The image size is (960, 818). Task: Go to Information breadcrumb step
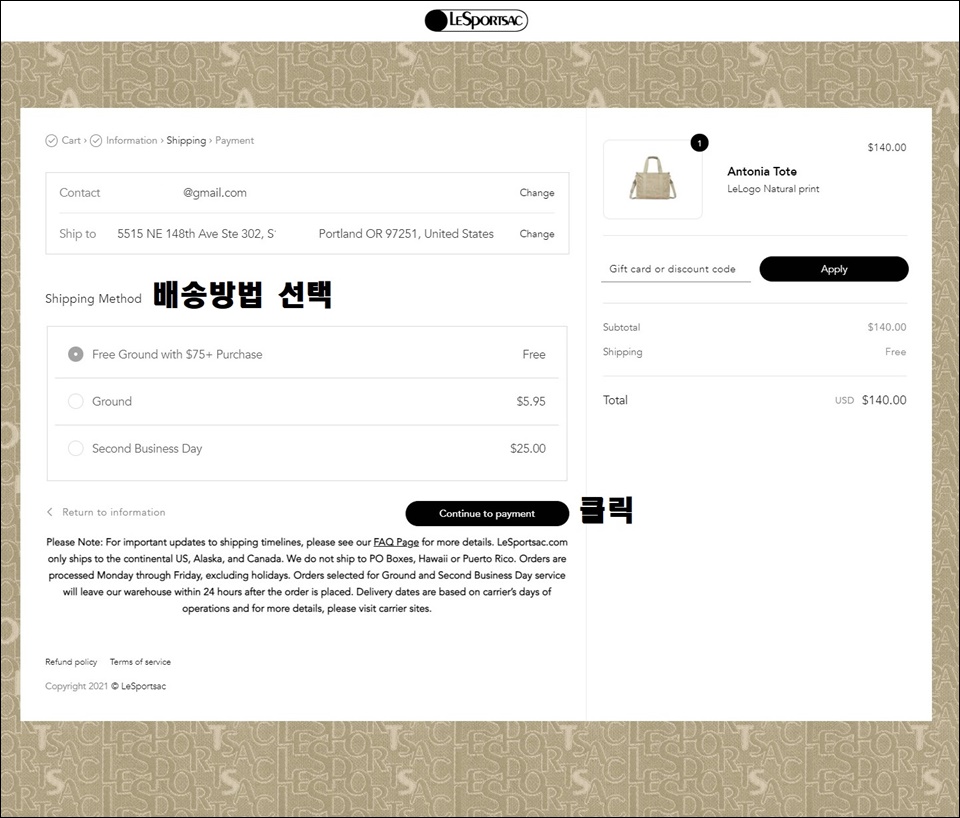tap(132, 140)
